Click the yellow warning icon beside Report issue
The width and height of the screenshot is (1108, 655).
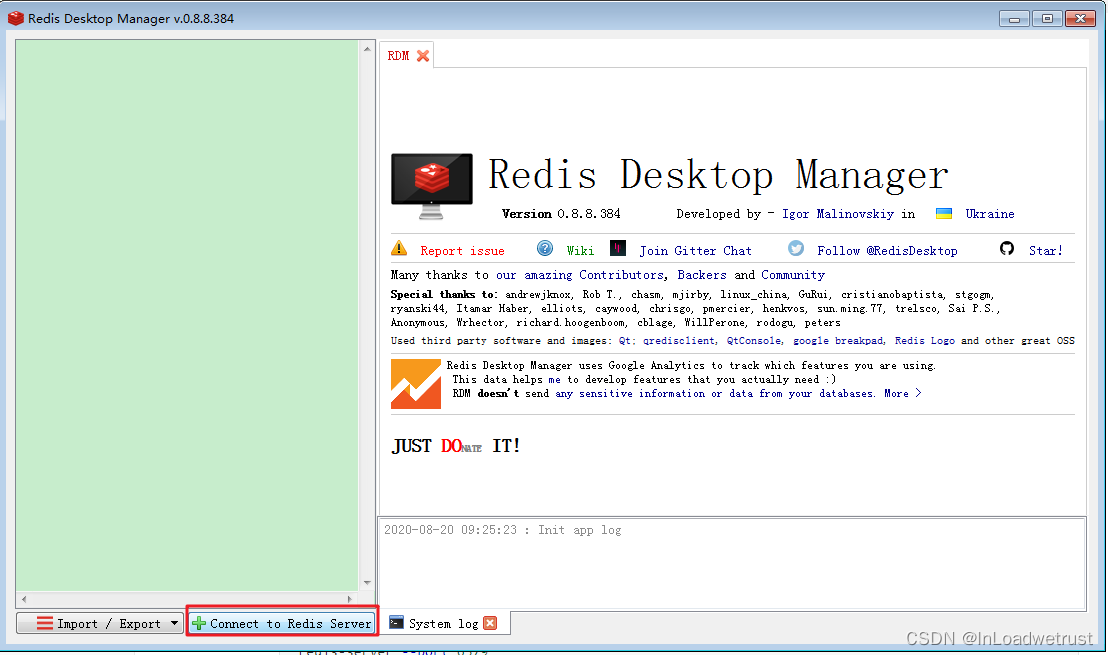pyautogui.click(x=399, y=248)
